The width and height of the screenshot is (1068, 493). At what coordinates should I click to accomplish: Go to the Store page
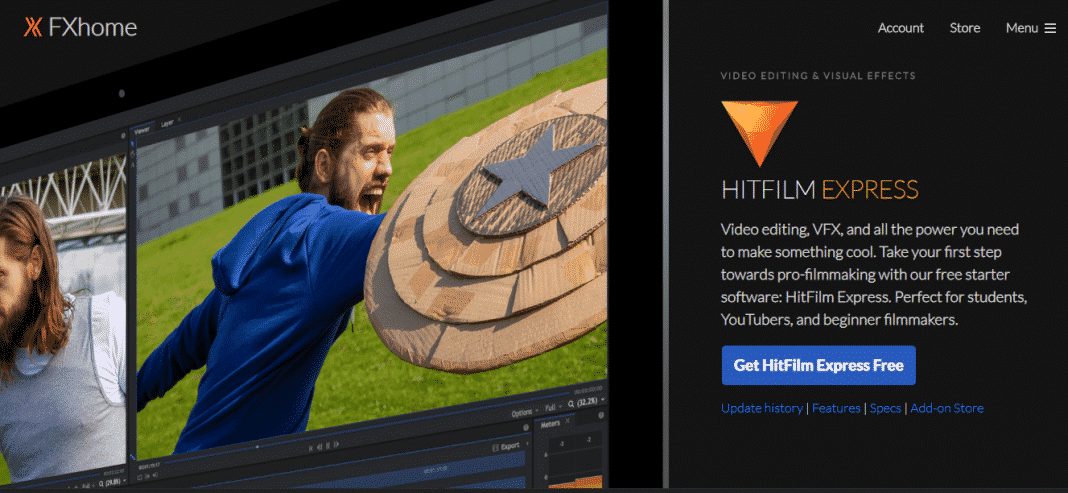(964, 28)
